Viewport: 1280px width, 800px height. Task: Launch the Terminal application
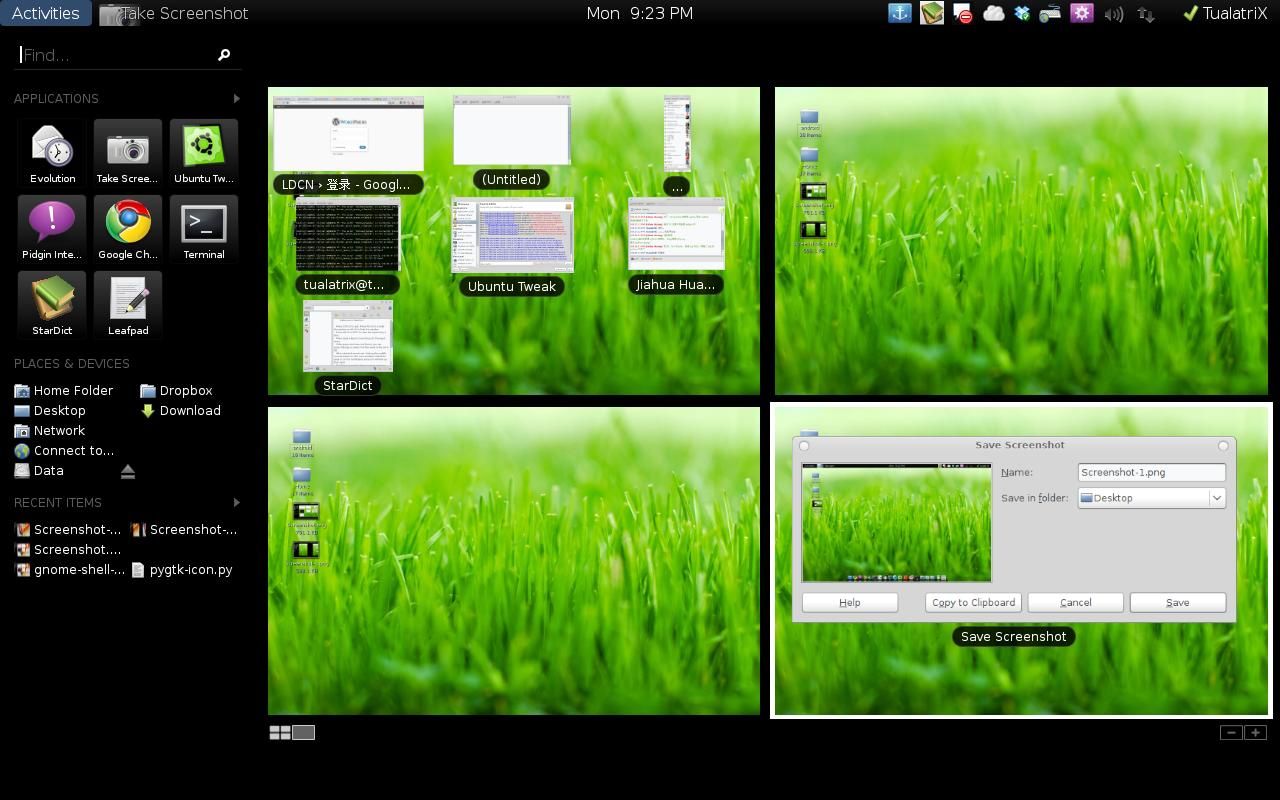coord(204,228)
